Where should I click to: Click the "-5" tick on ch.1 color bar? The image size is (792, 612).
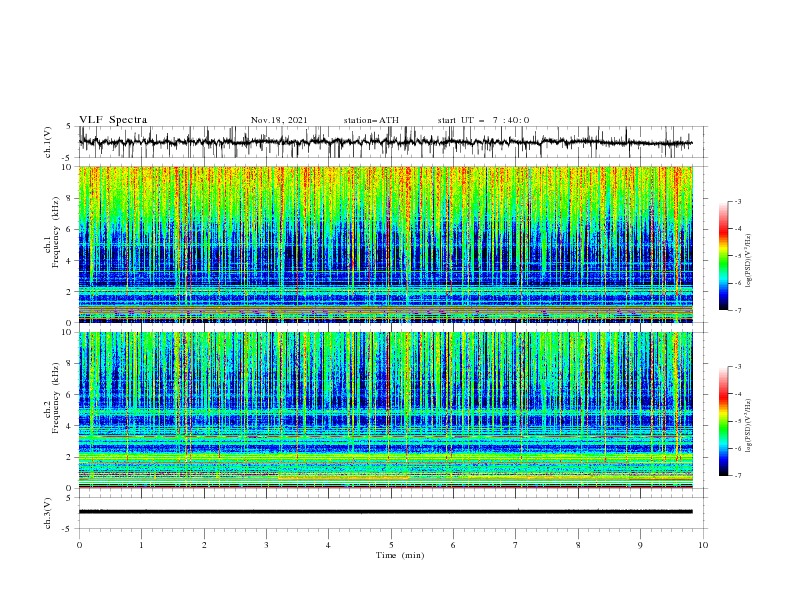[737, 256]
